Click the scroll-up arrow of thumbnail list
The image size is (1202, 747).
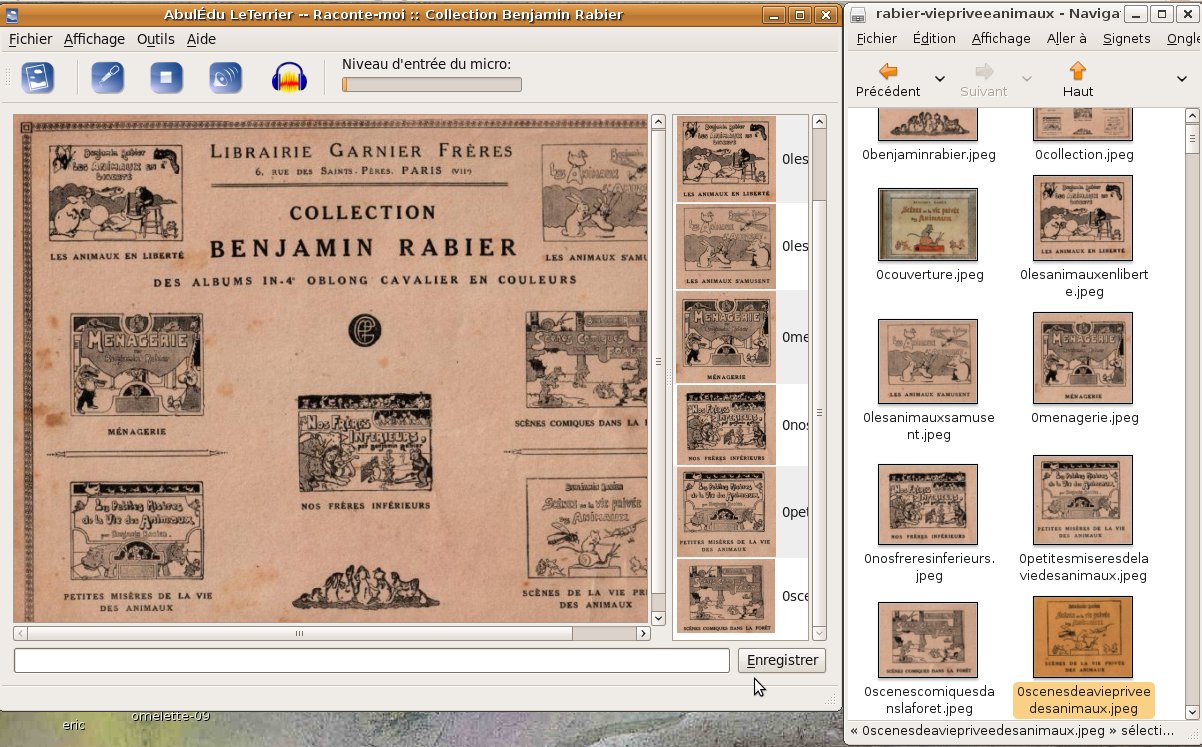click(x=819, y=121)
